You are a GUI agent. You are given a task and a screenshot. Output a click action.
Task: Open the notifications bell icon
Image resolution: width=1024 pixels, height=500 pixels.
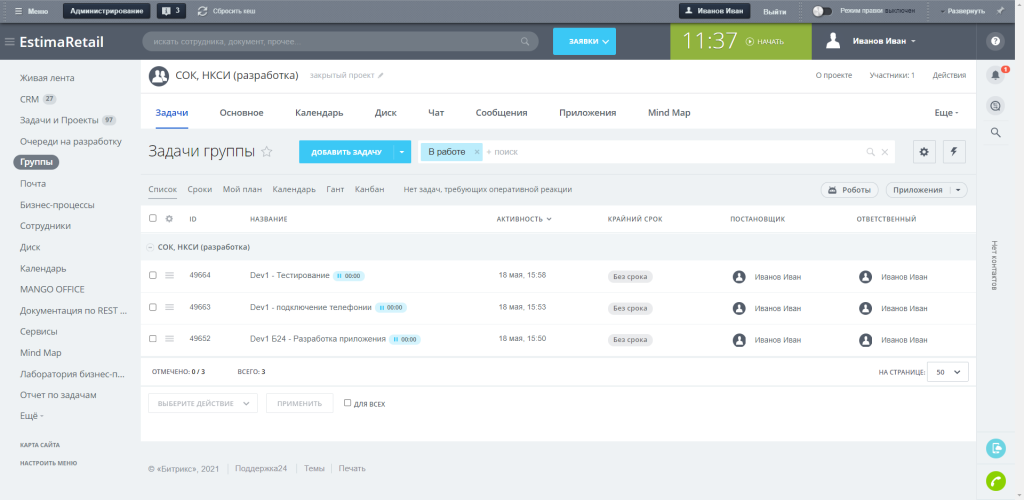pos(995,75)
